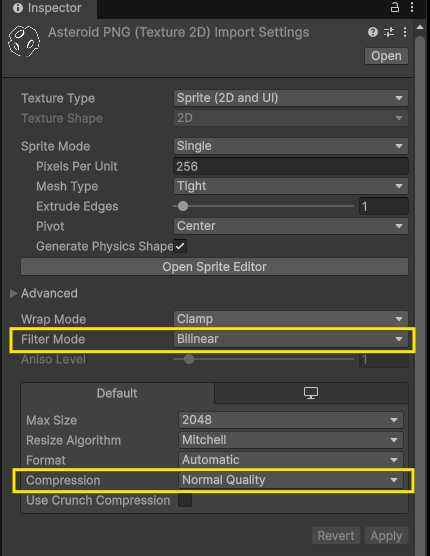Click the info icon on Inspector tab
Viewport: 430px width, 556px height.
[17, 8]
